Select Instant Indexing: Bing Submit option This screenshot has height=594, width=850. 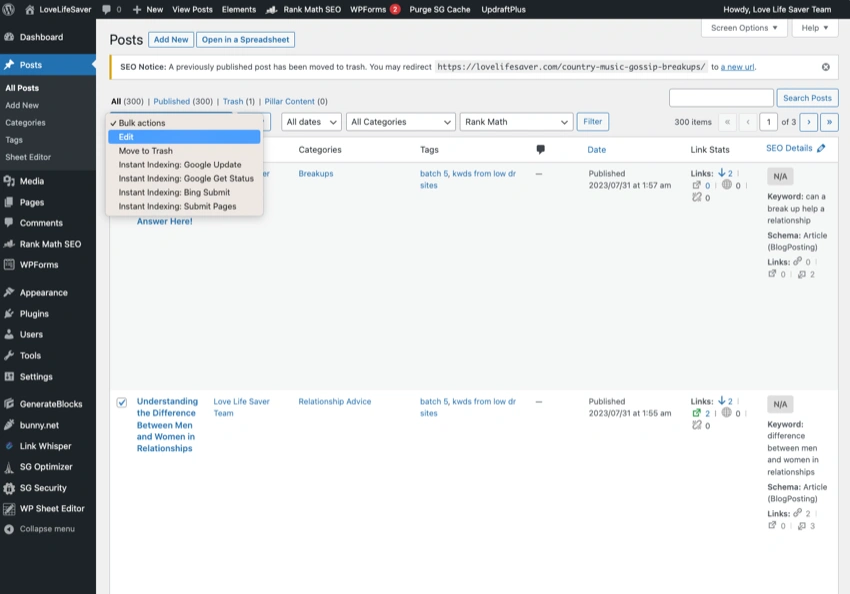pyautogui.click(x=174, y=192)
